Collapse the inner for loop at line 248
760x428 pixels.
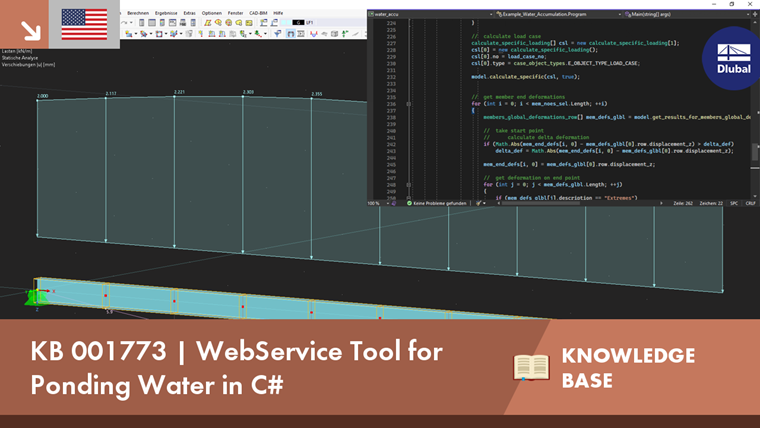pos(409,185)
